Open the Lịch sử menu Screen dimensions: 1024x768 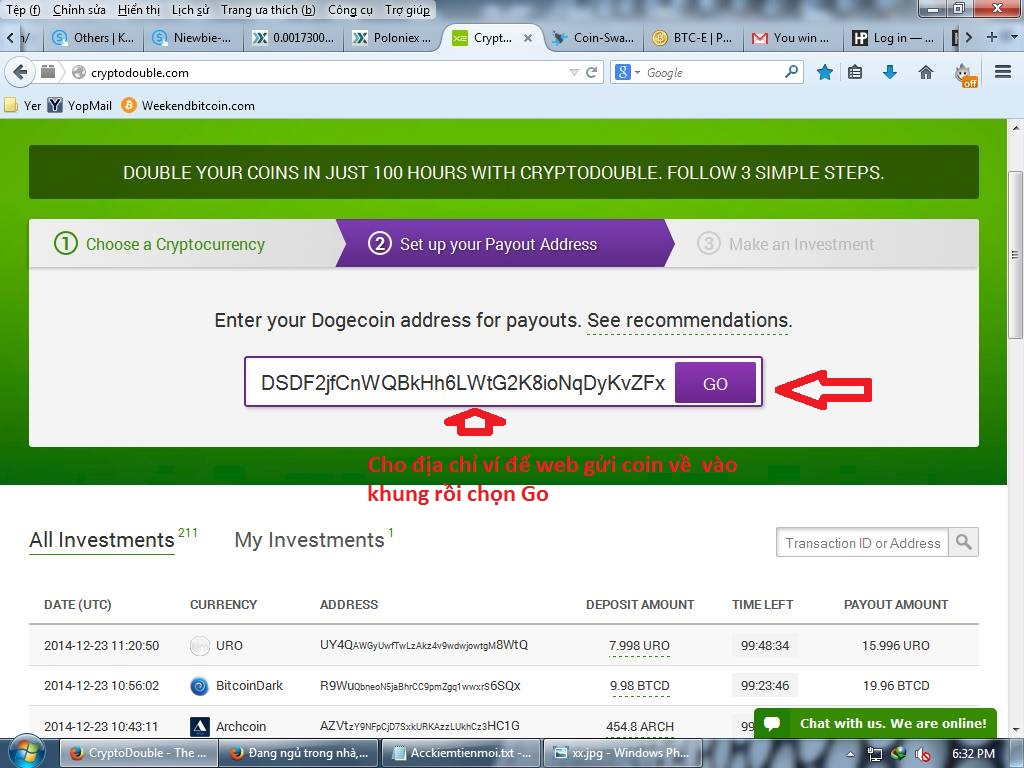(191, 10)
